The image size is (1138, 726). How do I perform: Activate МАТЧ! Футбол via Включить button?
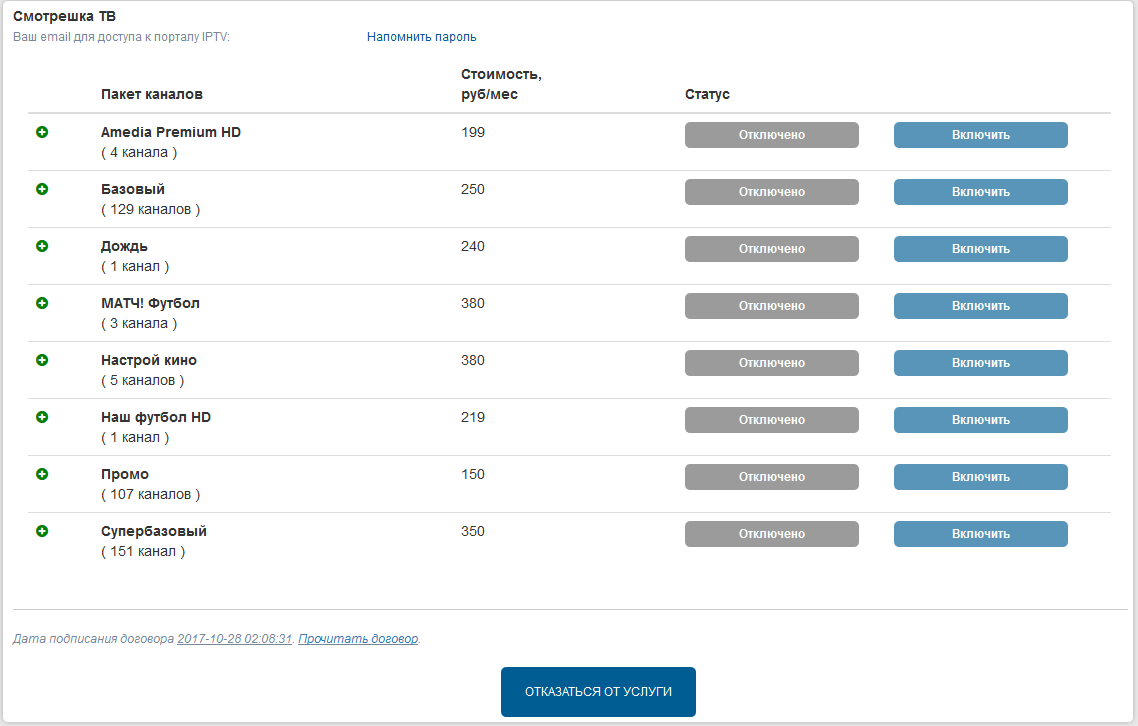981,306
